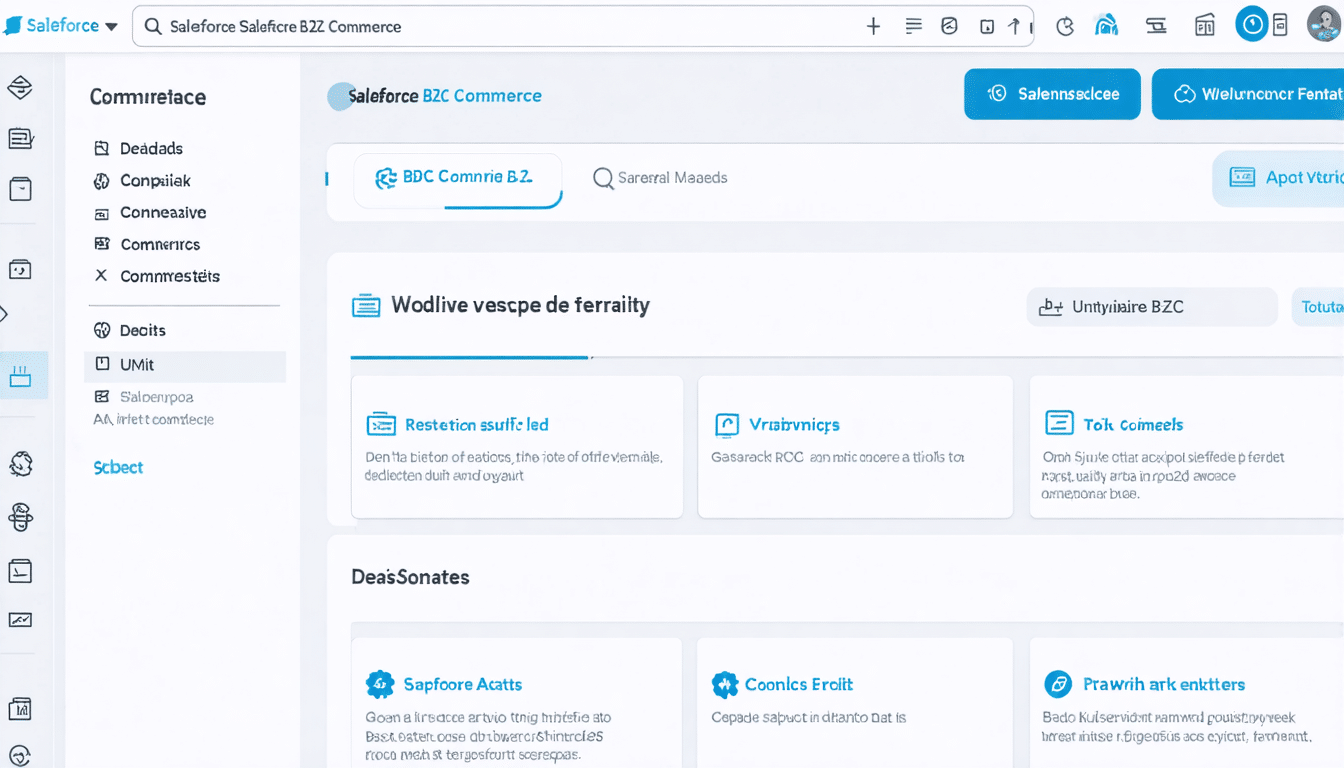The width and height of the screenshot is (1344, 768).
Task: Click the Coonics Ercit puzzle icon
Action: [724, 685]
